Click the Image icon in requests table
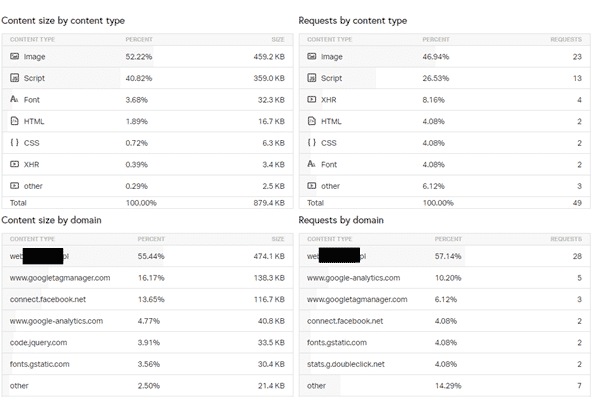 tap(311, 56)
